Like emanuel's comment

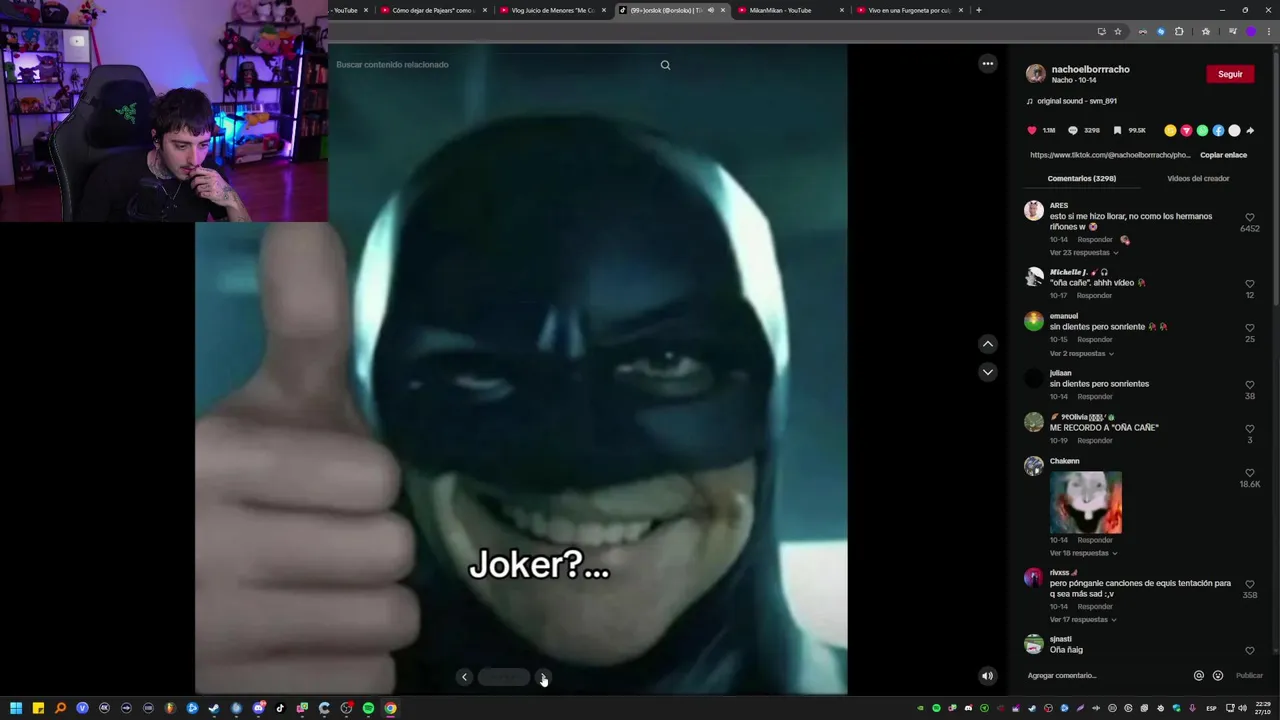click(1250, 328)
